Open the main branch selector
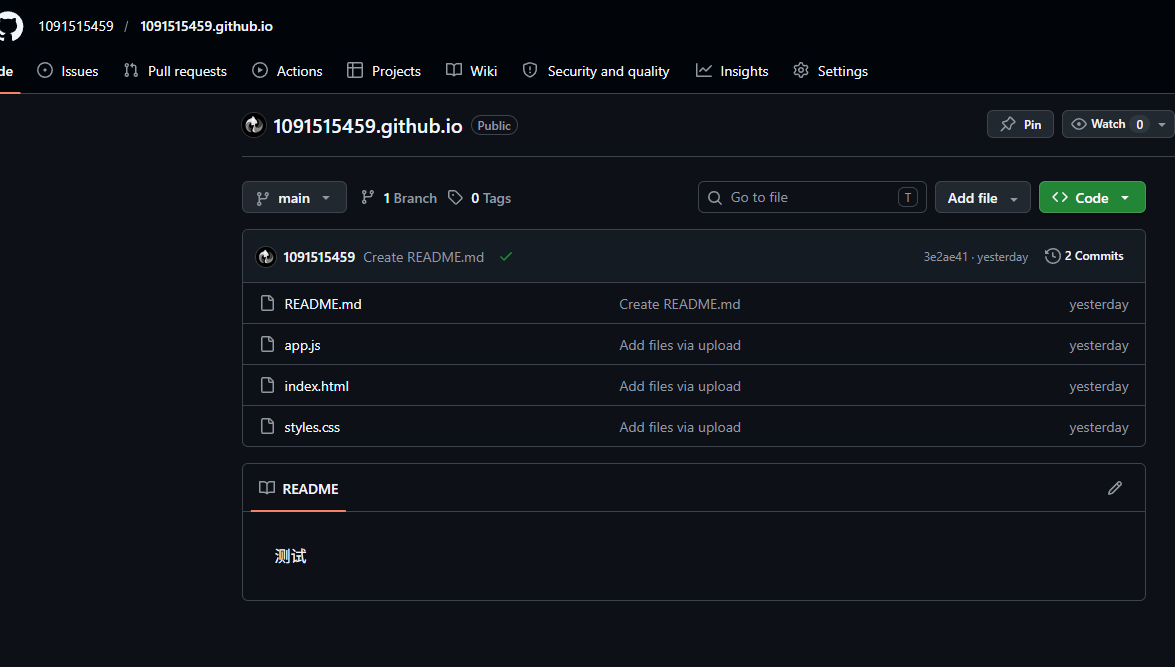This screenshot has height=667, width=1175. (294, 198)
